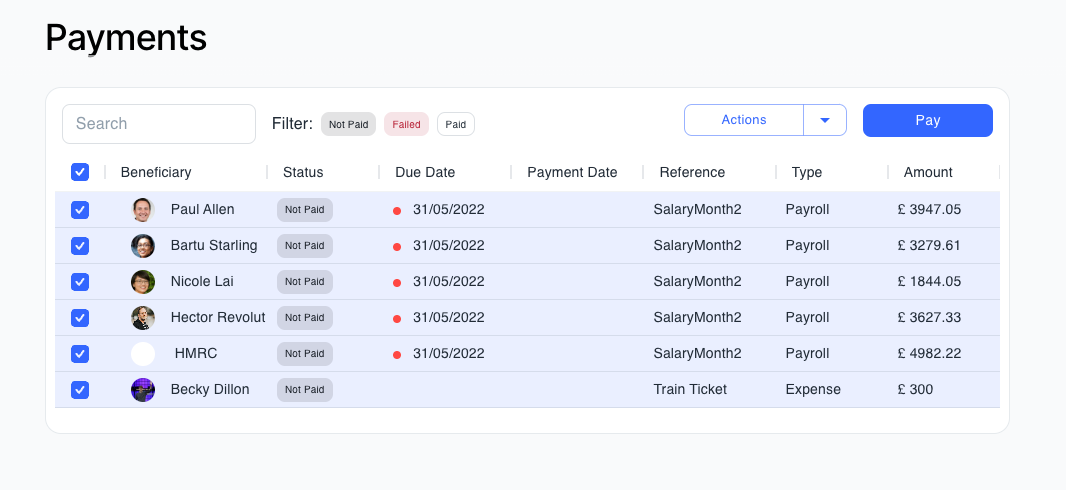The image size is (1066, 490).
Task: Click the blank HMRC avatar circle
Action: [x=143, y=354]
